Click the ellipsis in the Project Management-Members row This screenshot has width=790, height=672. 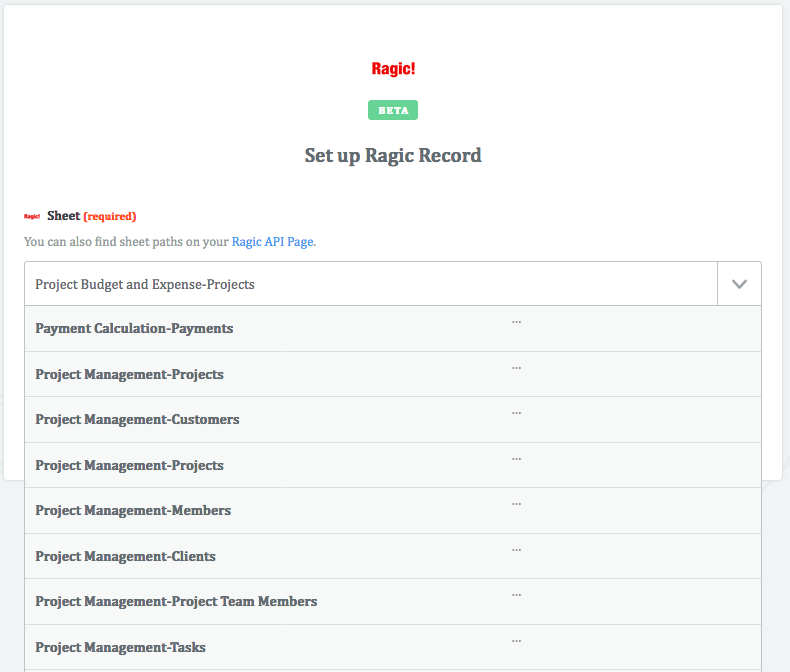click(x=516, y=504)
